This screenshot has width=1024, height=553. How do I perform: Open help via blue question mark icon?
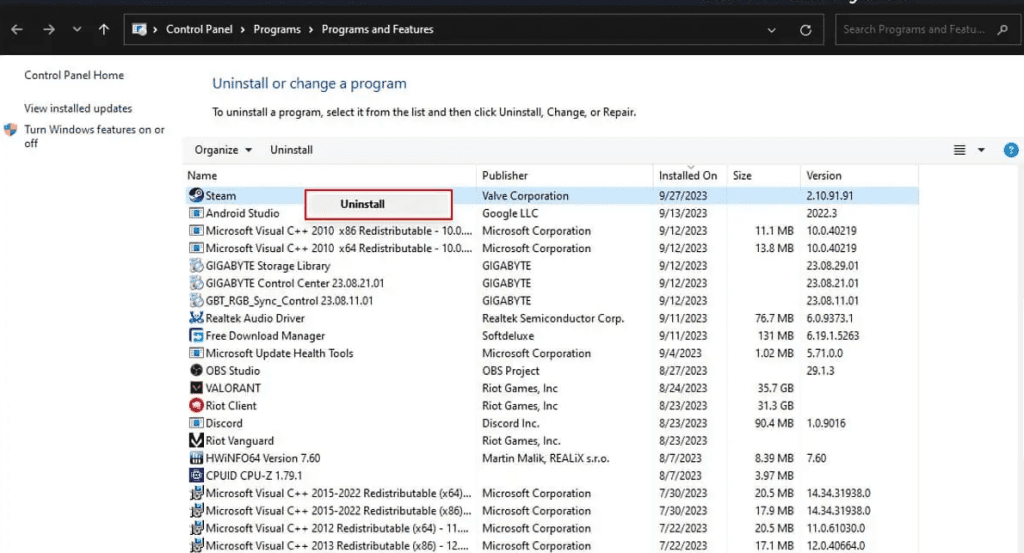pyautogui.click(x=1010, y=150)
